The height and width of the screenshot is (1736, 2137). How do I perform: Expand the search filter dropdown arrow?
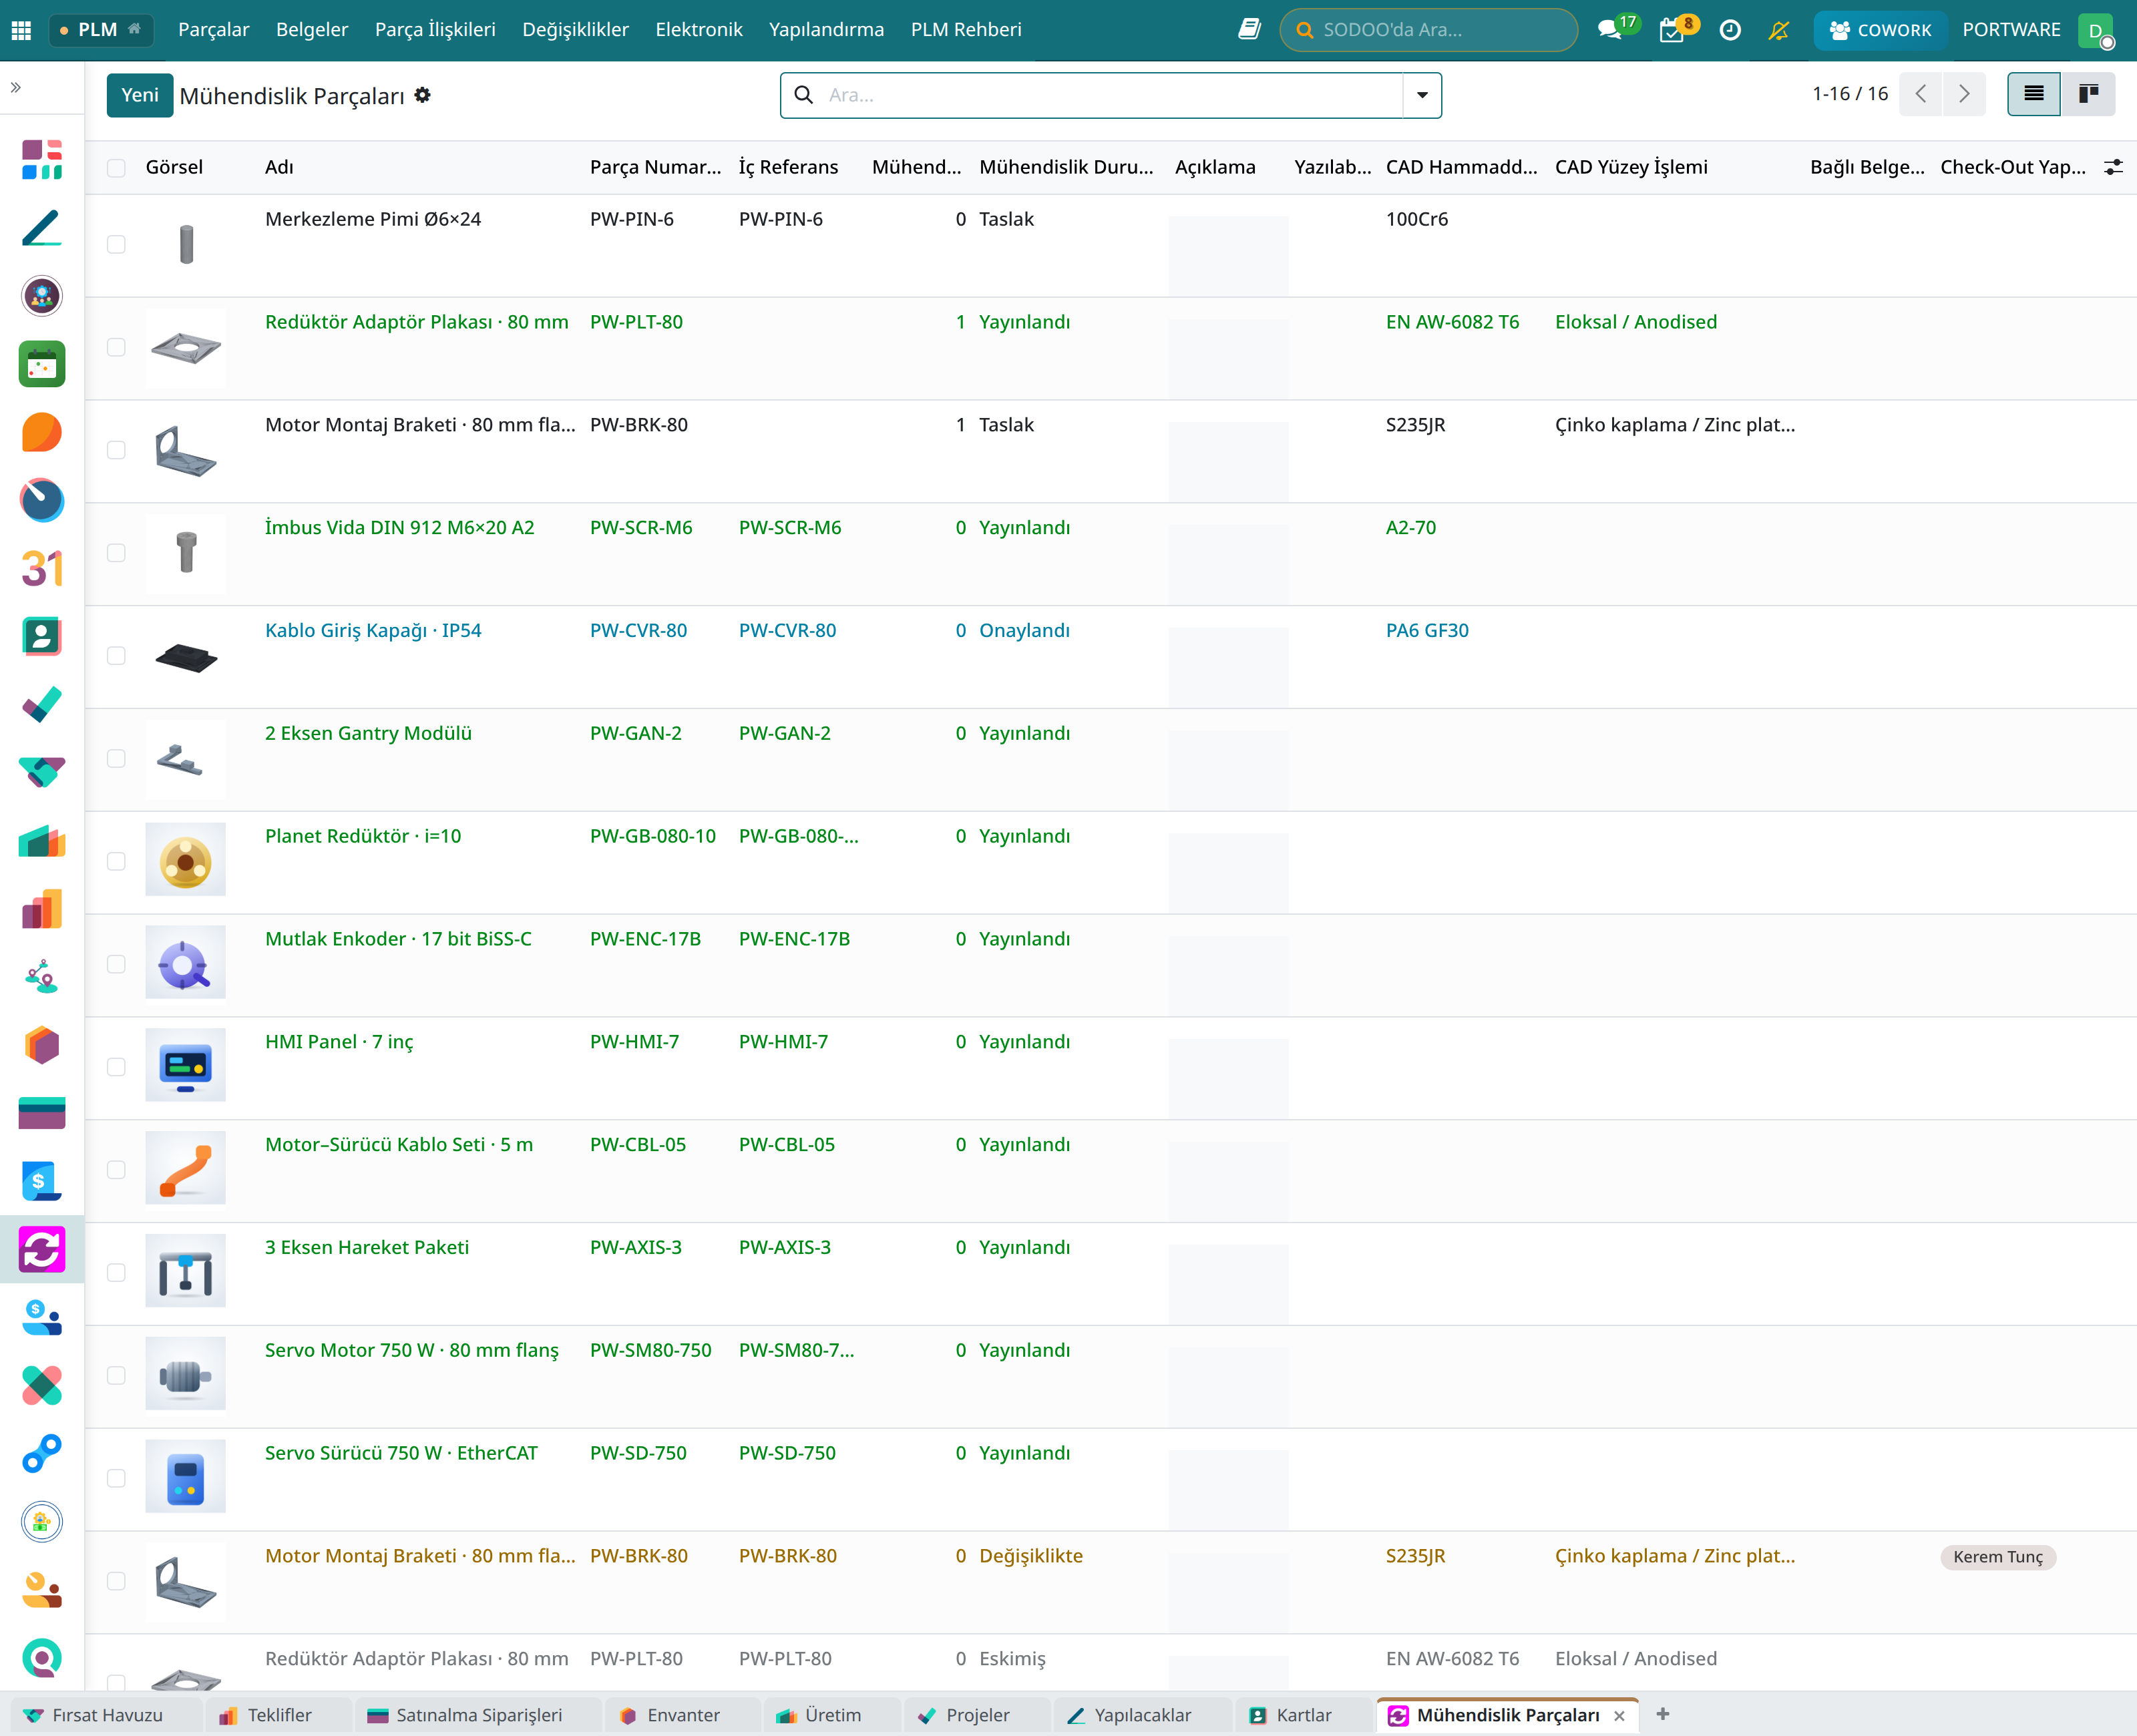pyautogui.click(x=1422, y=95)
